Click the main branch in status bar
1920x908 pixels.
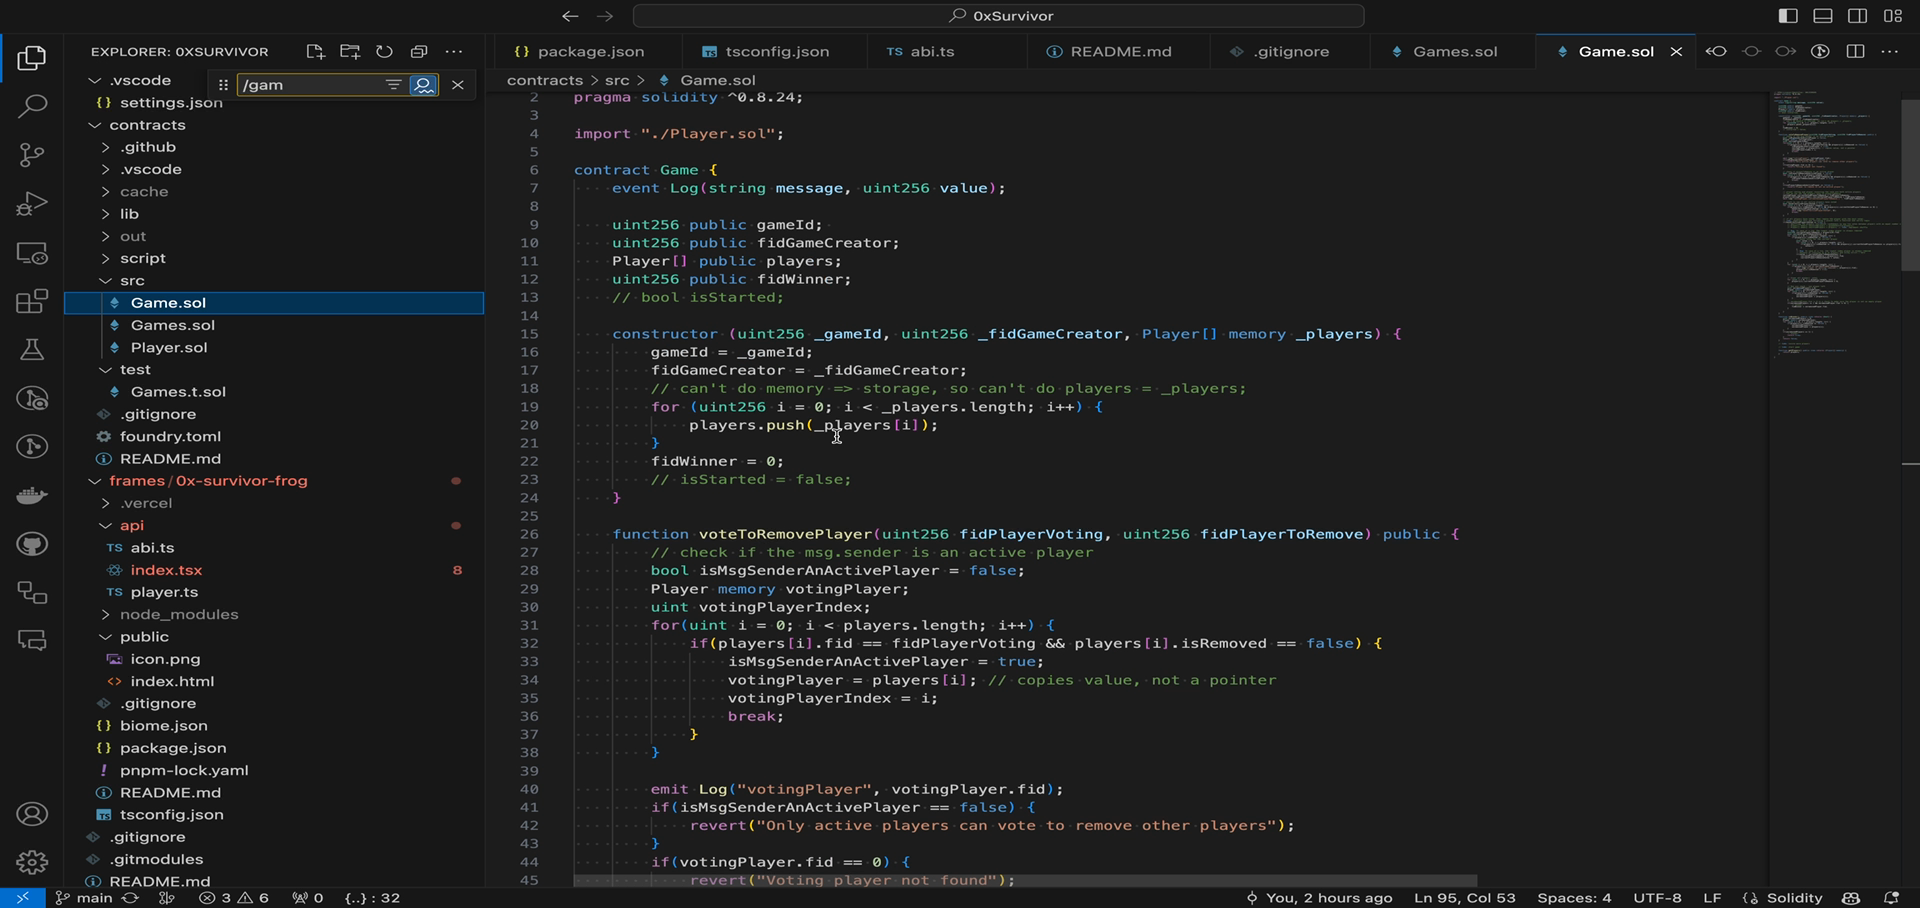coord(84,898)
